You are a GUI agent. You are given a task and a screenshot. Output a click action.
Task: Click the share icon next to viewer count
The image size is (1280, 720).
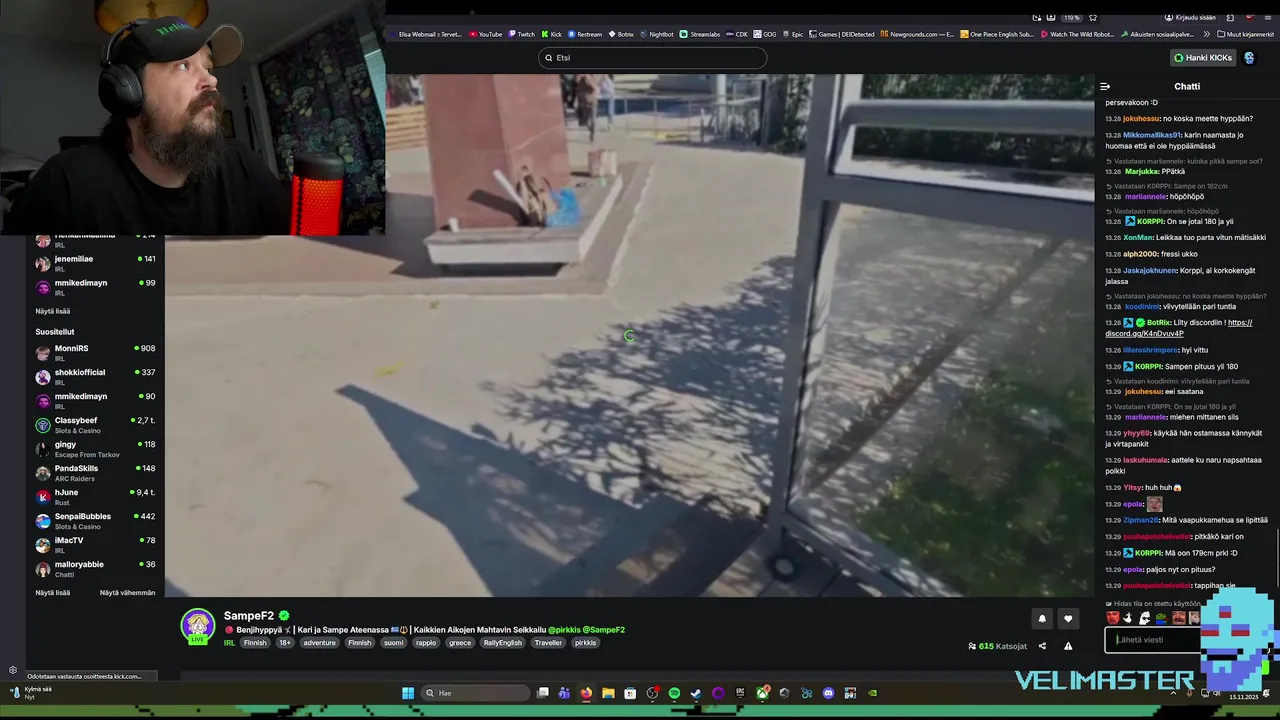tap(1042, 646)
